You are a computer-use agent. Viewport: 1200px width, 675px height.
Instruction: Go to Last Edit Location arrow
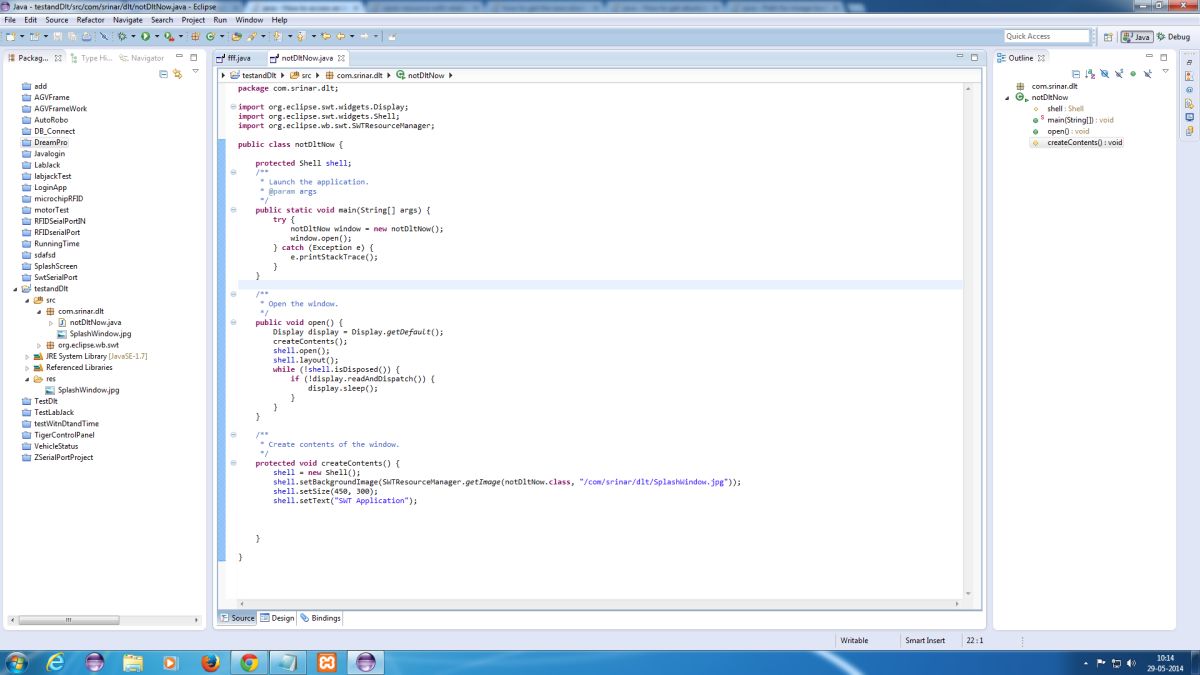coord(324,36)
